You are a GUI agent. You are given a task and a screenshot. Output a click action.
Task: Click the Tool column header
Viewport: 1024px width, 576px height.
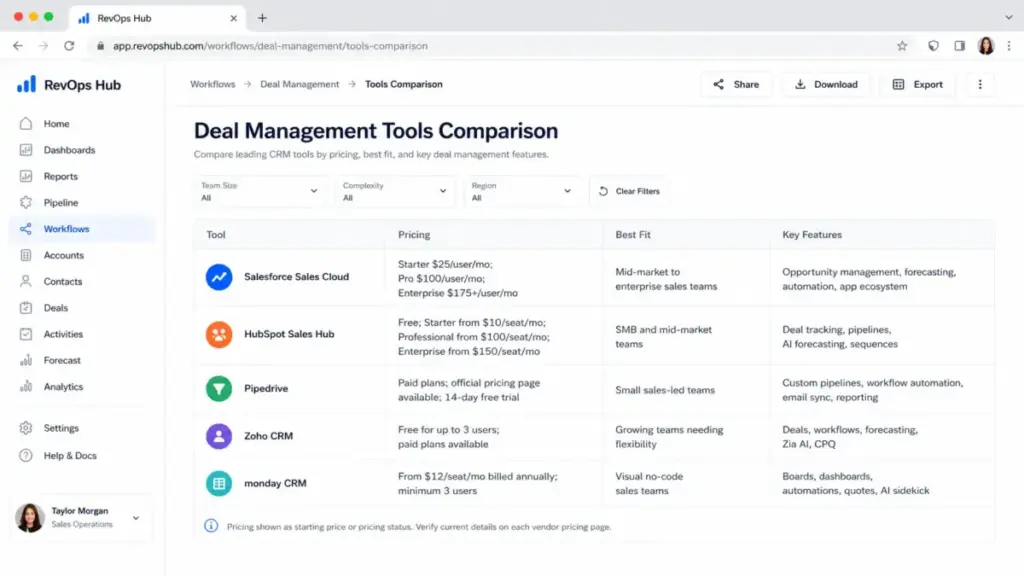point(216,234)
